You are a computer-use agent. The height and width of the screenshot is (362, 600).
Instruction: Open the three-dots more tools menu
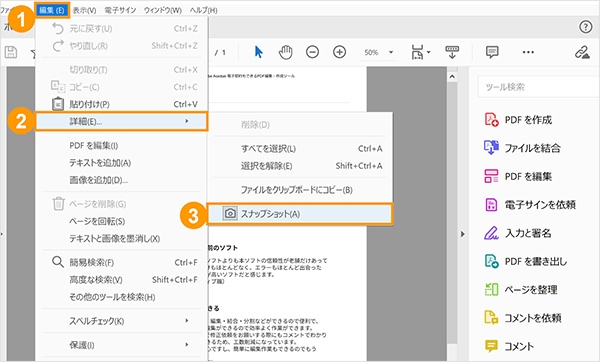[x=528, y=52]
